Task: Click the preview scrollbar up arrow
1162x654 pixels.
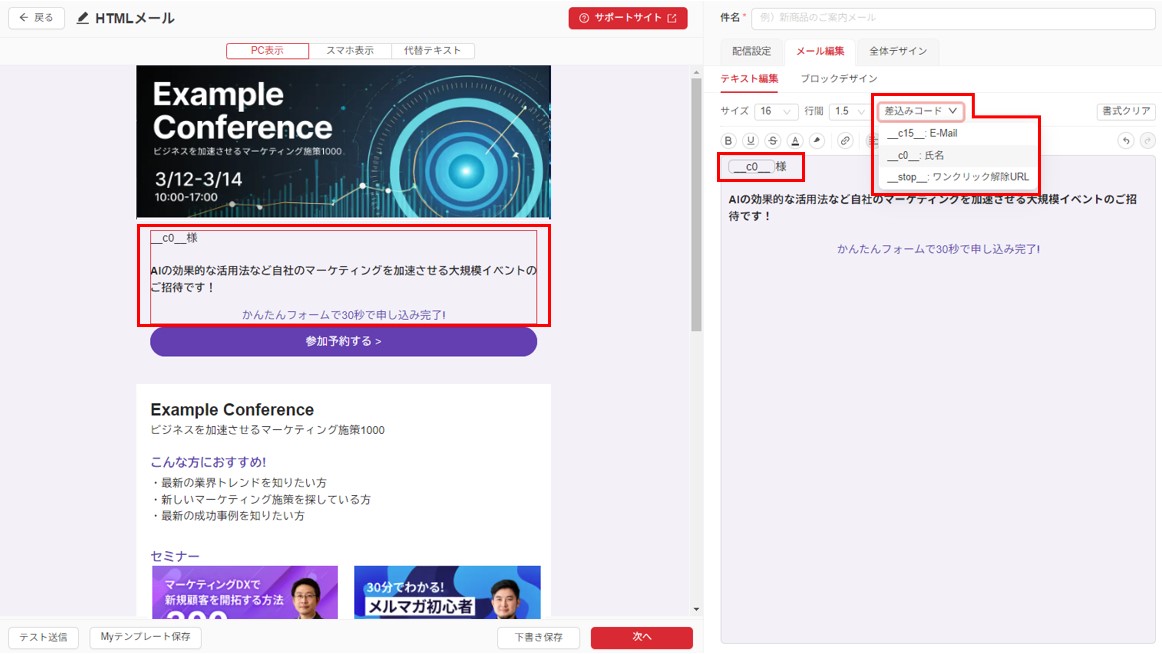Action: click(x=696, y=73)
